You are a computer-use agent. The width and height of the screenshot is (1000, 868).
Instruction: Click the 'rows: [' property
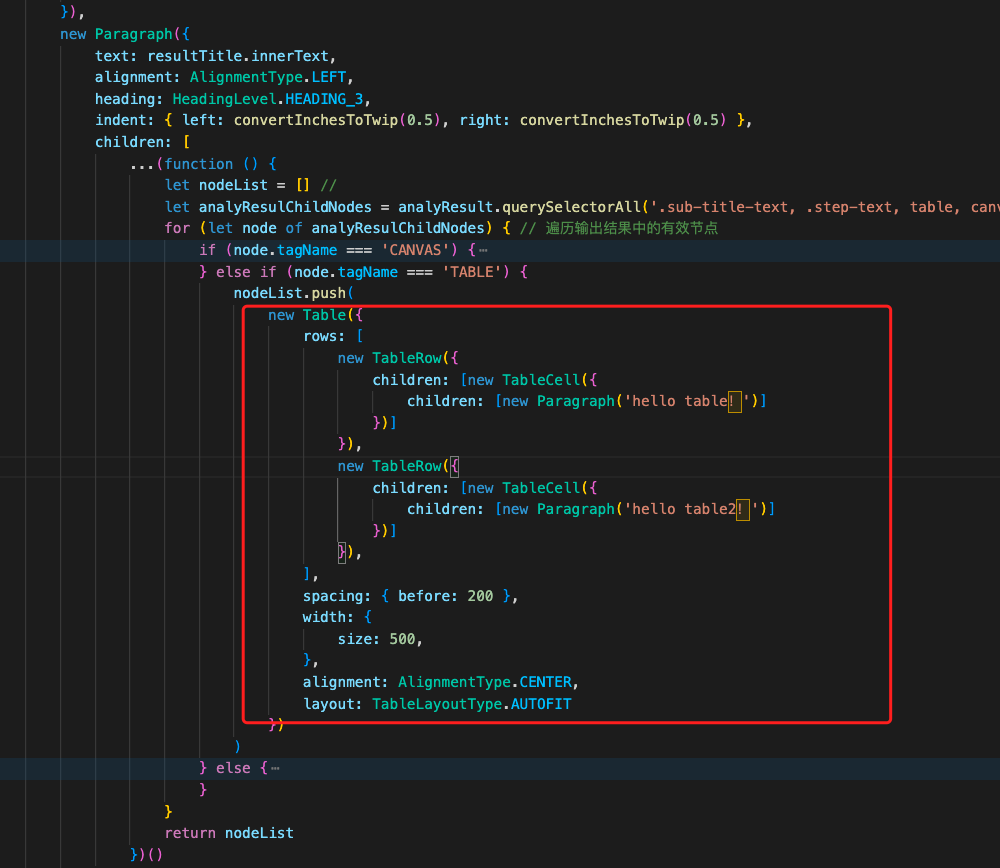[x=333, y=336]
